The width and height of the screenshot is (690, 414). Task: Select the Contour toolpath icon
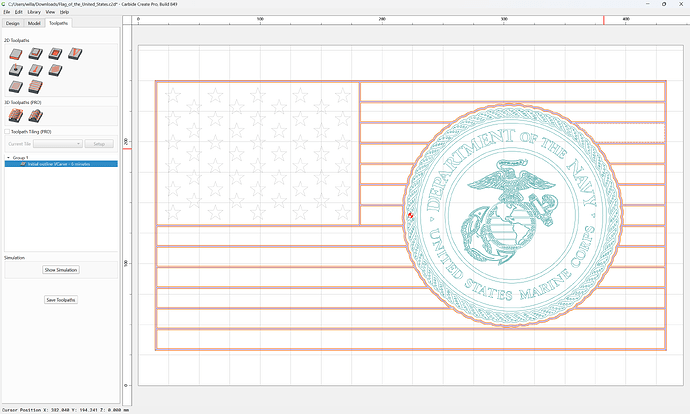(16, 54)
